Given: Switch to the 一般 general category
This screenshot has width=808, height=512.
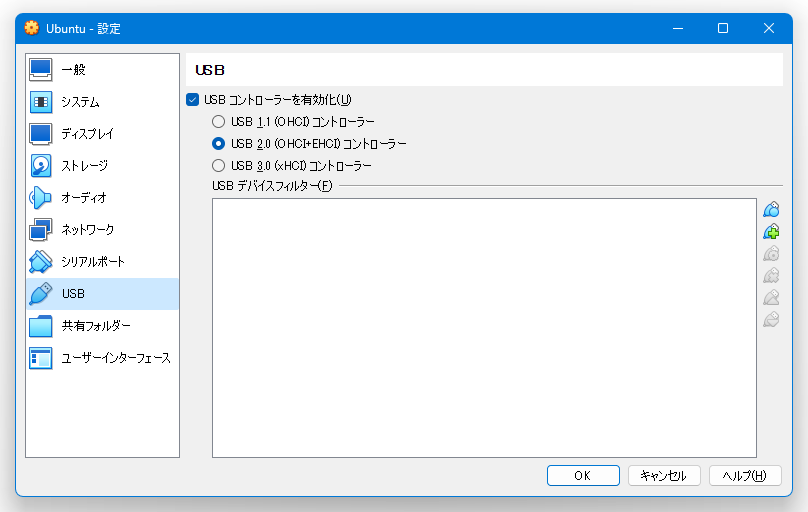Looking at the screenshot, I should click(x=103, y=70).
